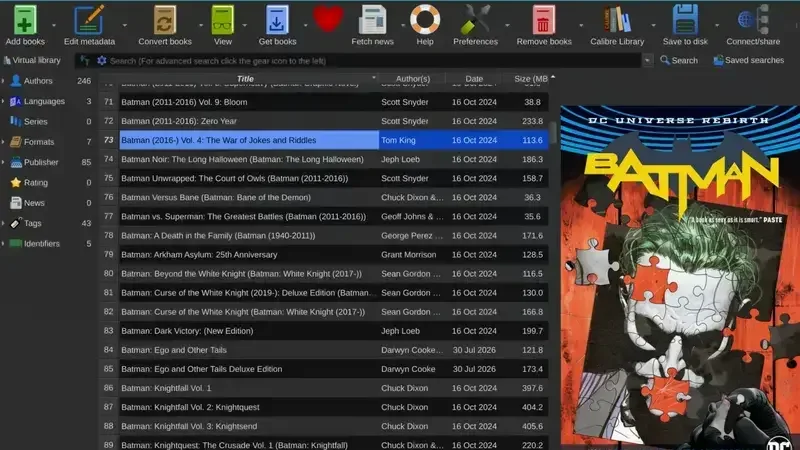This screenshot has height=450, width=800.
Task: Expand the Formats tree node
Action: coord(3,142)
